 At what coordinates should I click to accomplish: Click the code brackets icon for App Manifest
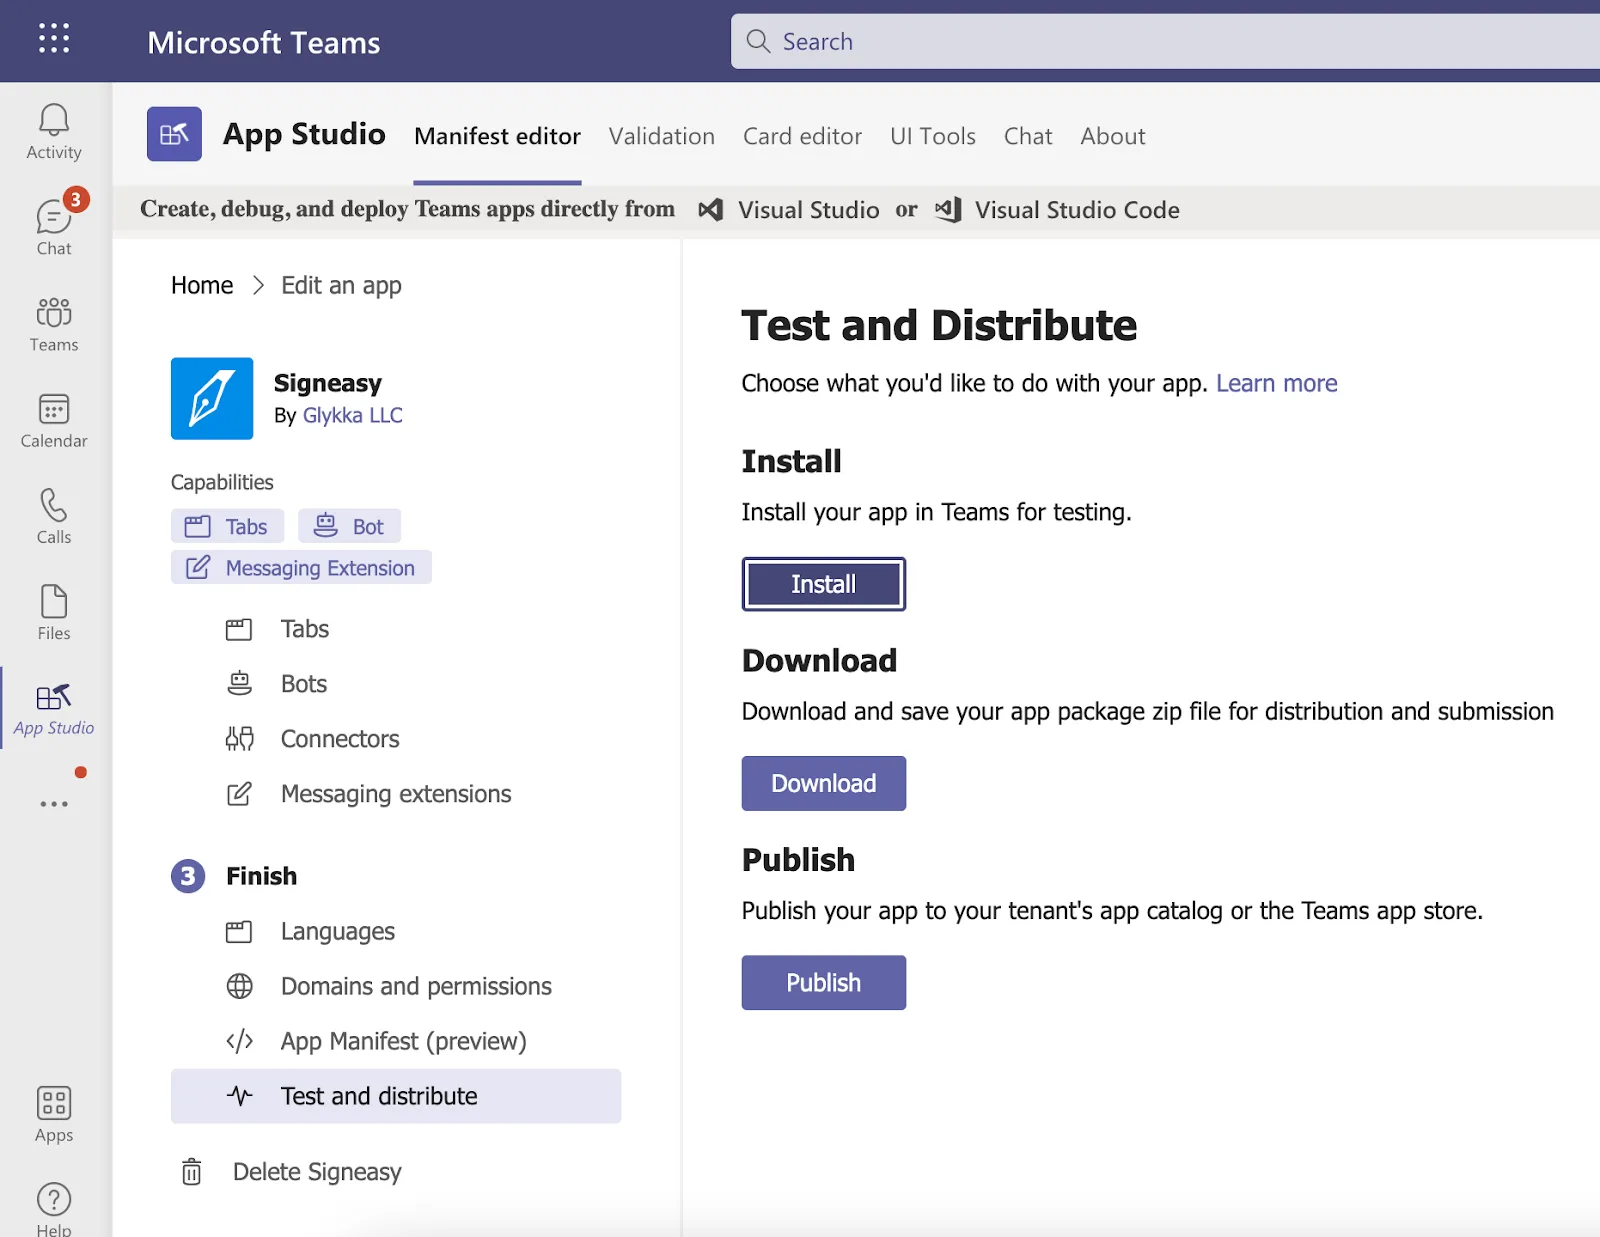(x=239, y=1041)
